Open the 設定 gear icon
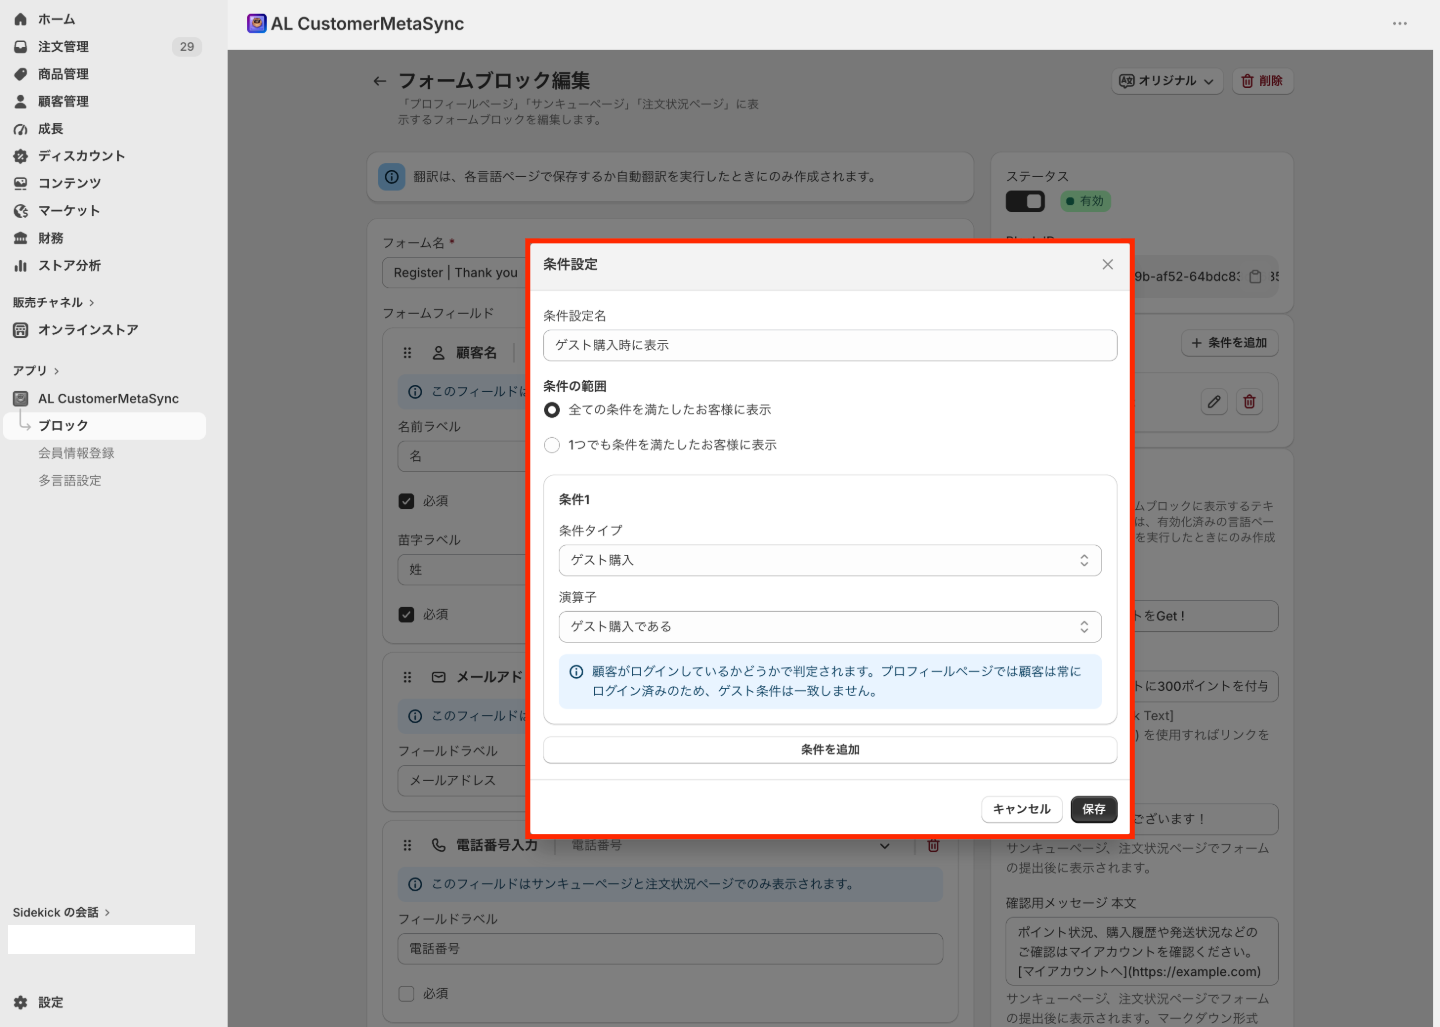The image size is (1440, 1027). click(x=20, y=1002)
